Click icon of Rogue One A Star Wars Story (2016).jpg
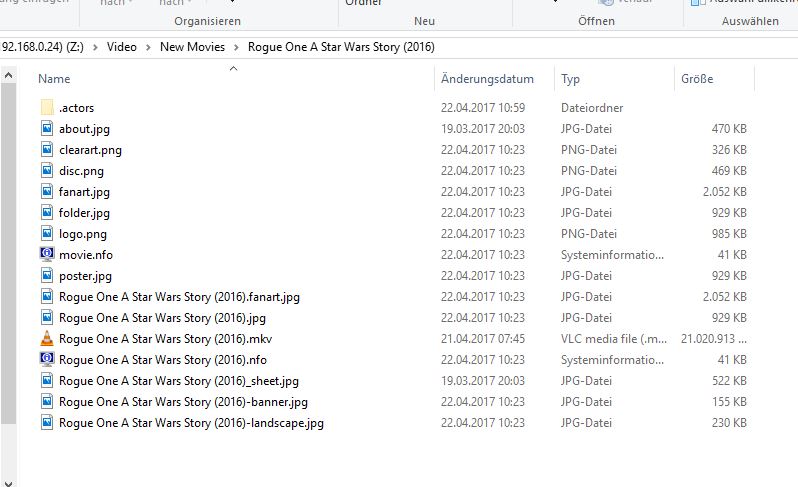 pos(47,318)
